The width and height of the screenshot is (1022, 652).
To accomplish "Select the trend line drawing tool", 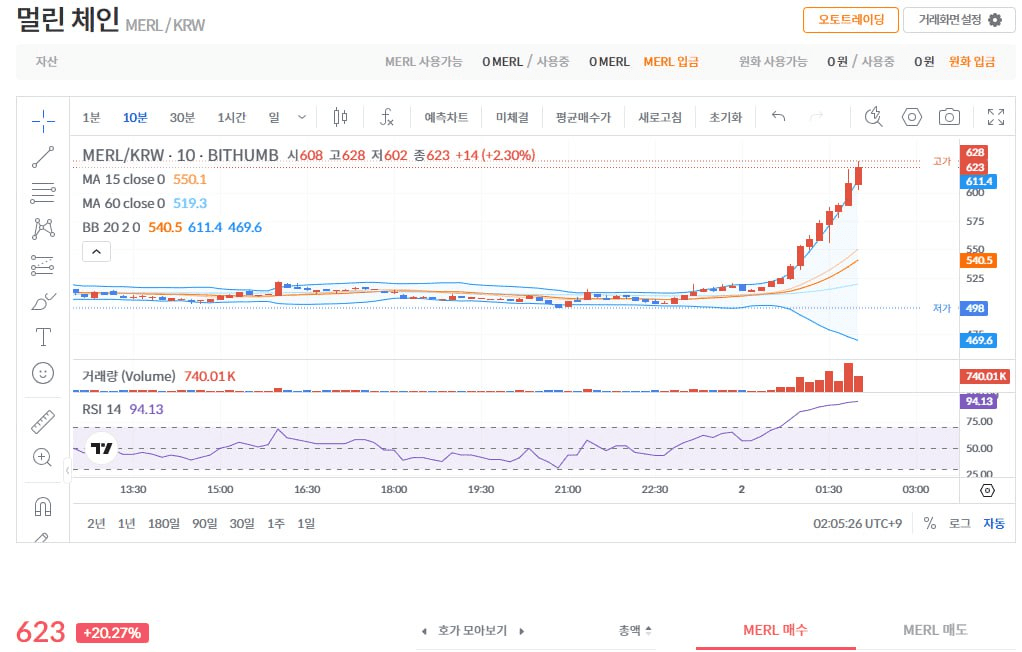I will click(x=43, y=156).
